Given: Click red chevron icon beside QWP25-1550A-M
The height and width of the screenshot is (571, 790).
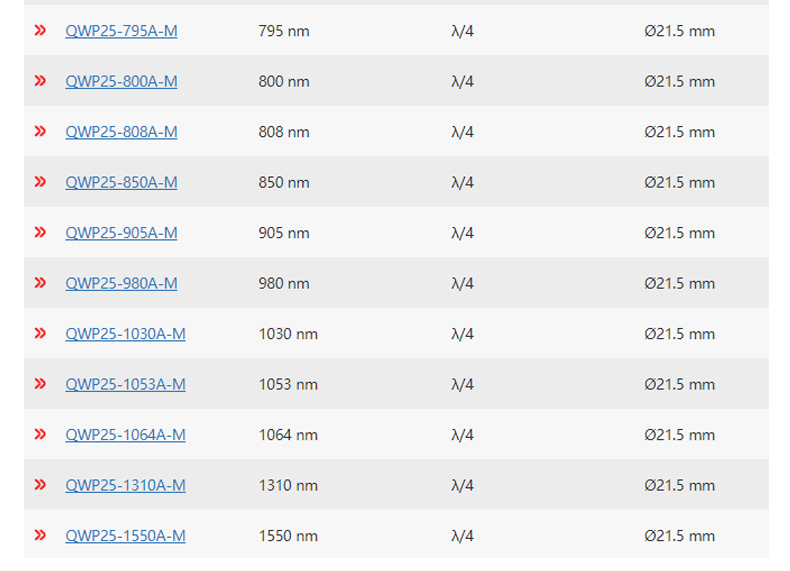Looking at the screenshot, I should coord(40,535).
